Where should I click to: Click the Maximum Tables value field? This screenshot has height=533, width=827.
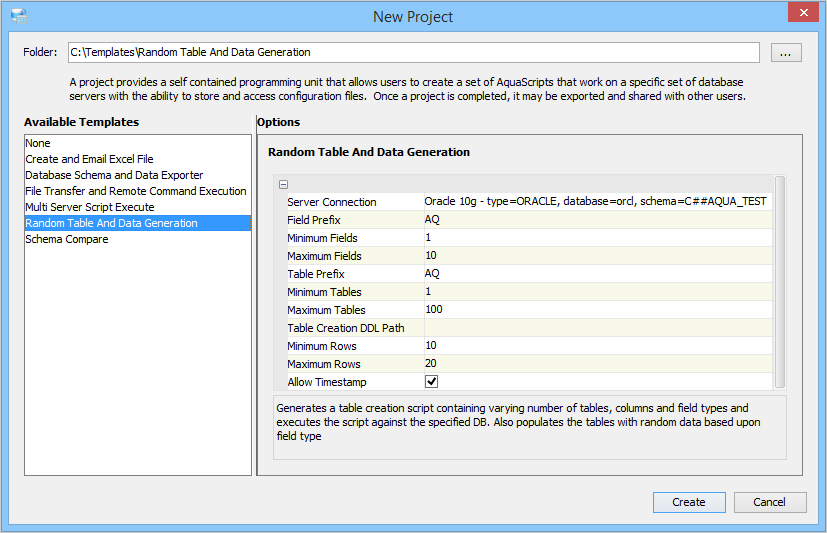coord(597,310)
